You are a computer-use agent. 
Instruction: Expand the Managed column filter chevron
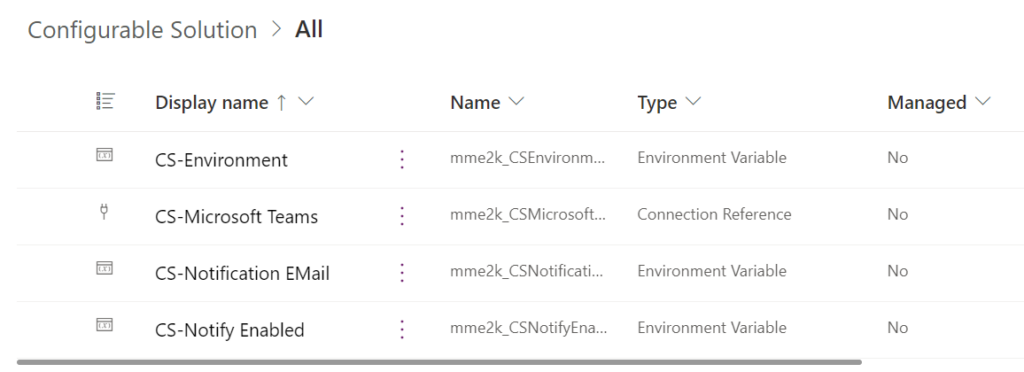(x=982, y=102)
